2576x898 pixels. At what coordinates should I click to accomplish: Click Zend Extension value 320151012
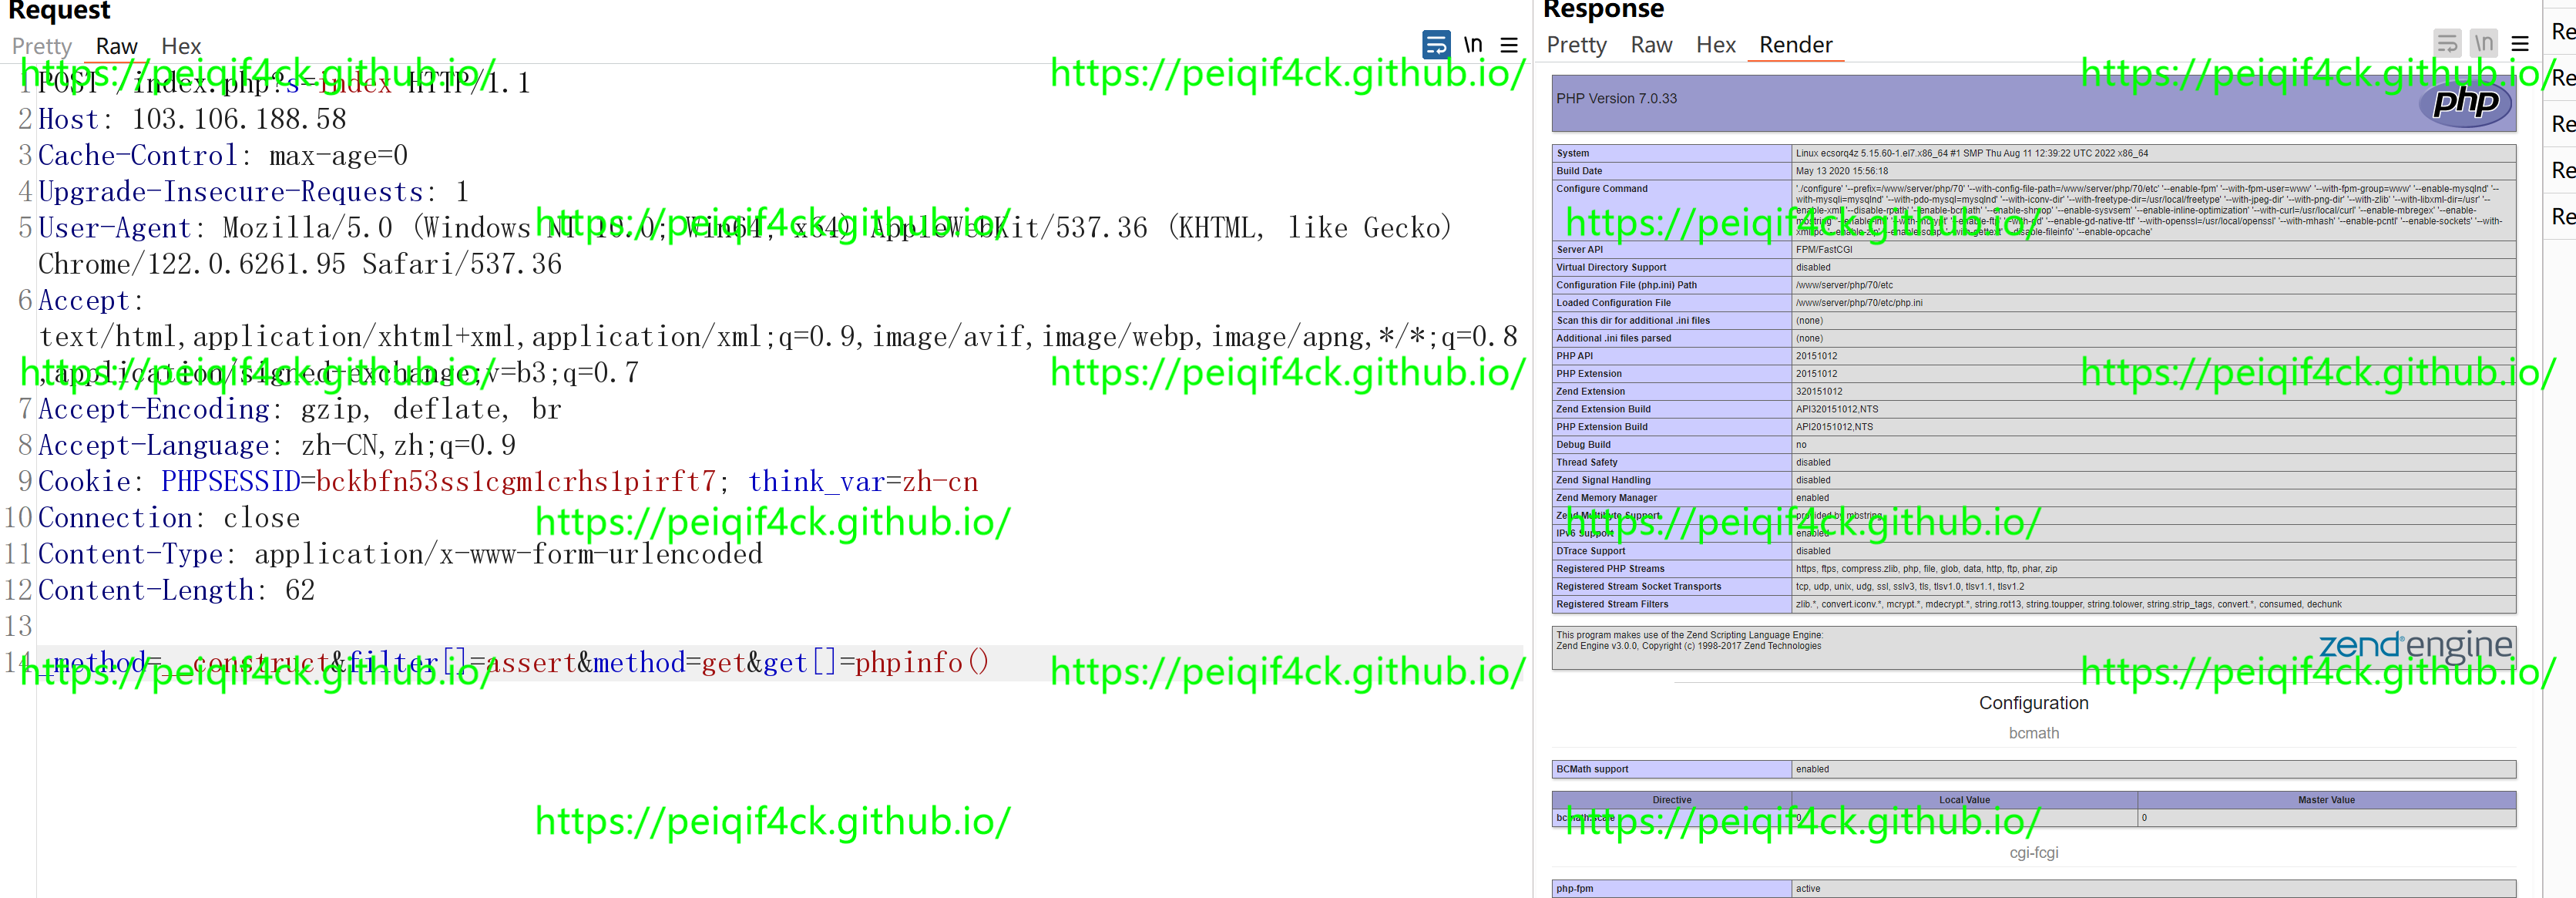(1818, 392)
